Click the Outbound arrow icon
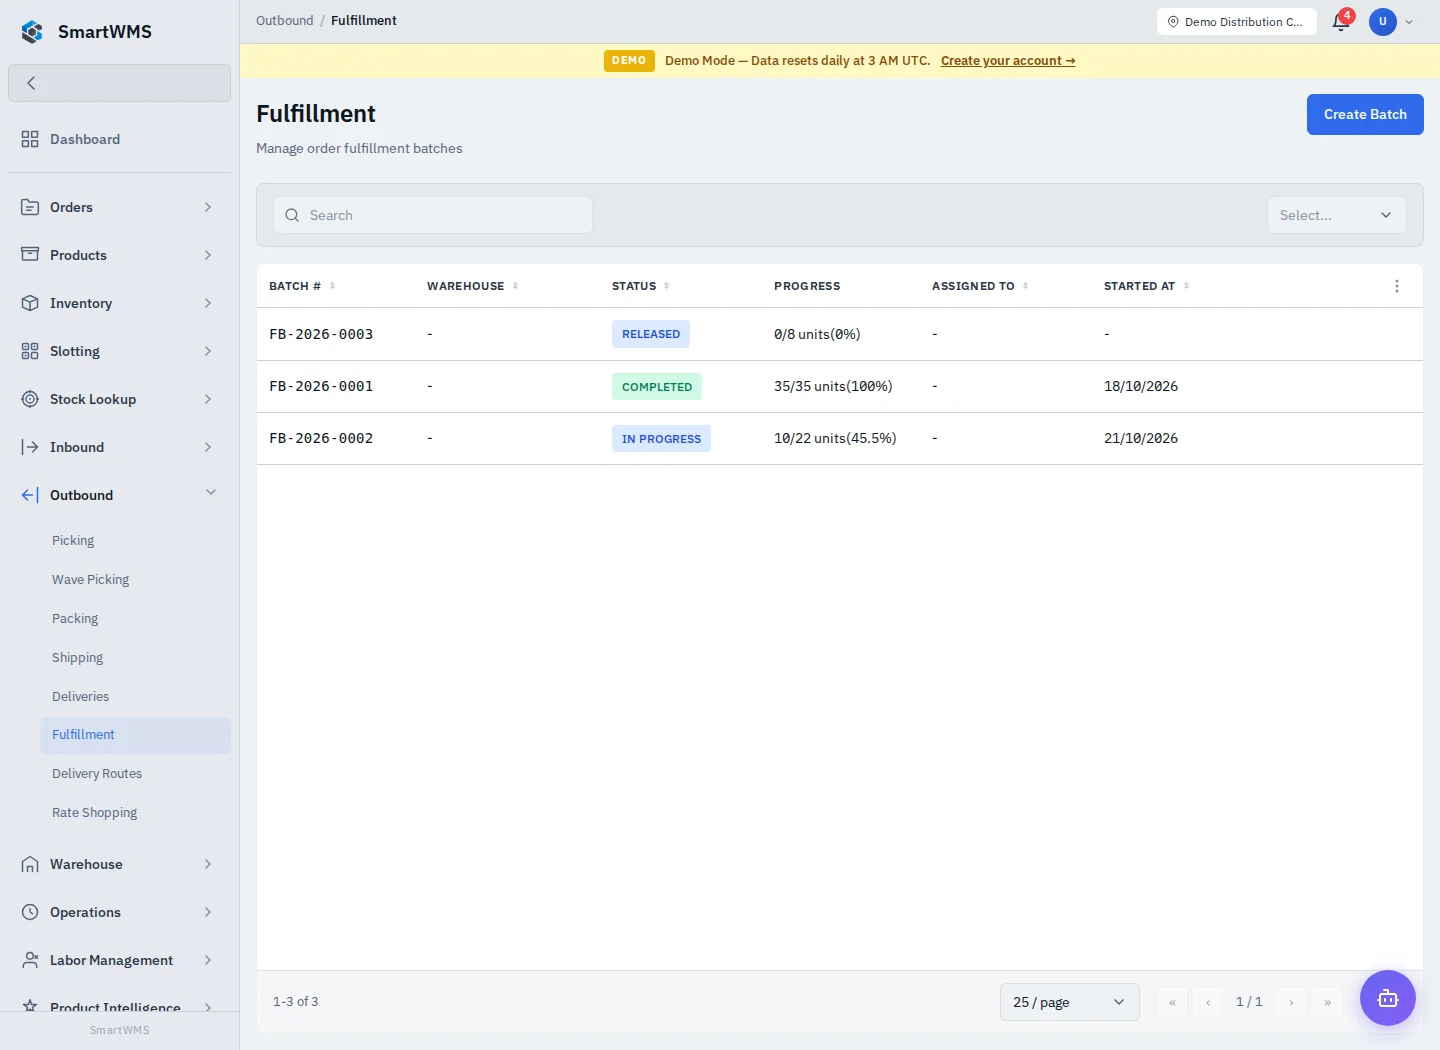Viewport: 1440px width, 1050px height. [30, 495]
